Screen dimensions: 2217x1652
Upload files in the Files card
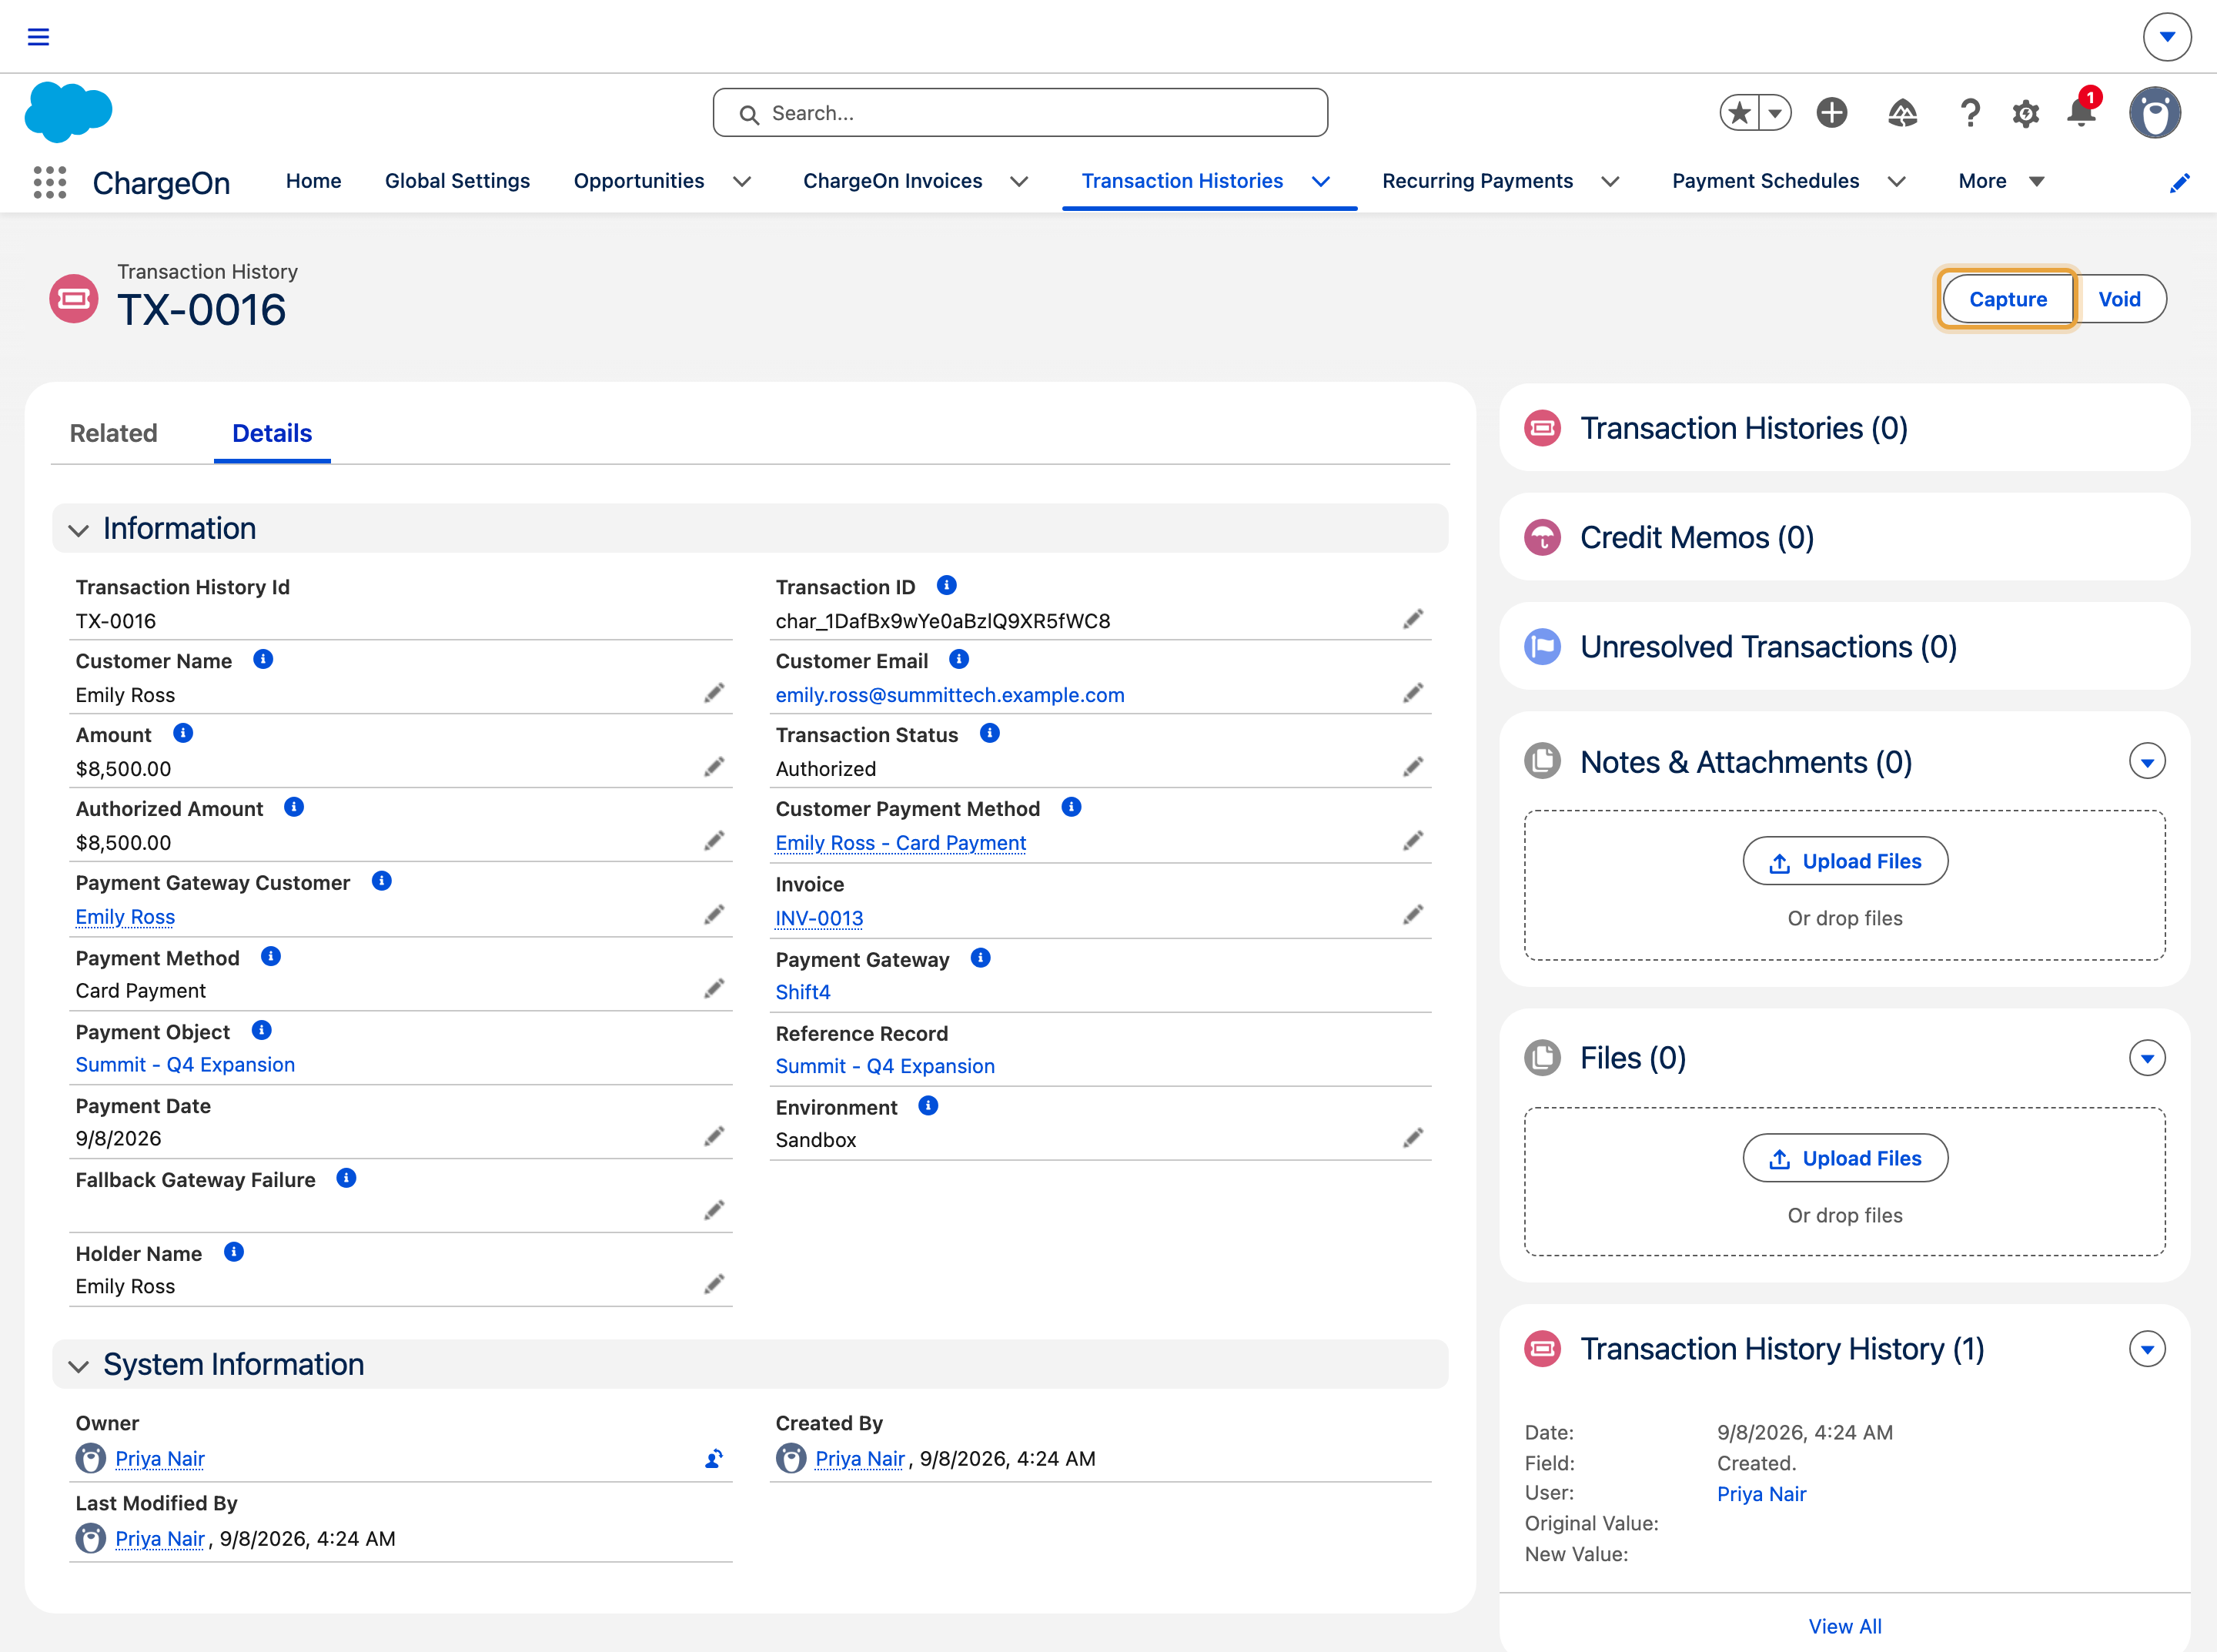[x=1845, y=1158]
